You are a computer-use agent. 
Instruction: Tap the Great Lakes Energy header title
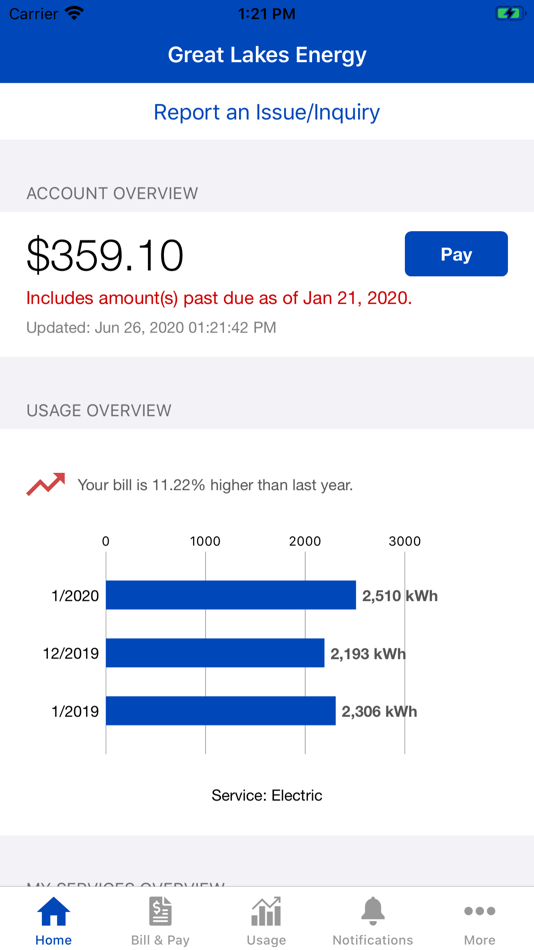(267, 55)
